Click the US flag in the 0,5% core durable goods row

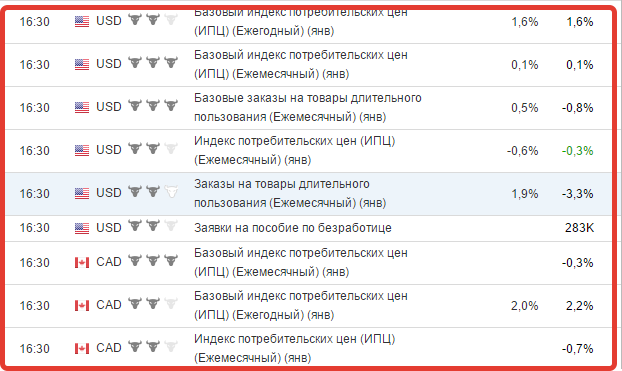click(x=82, y=108)
